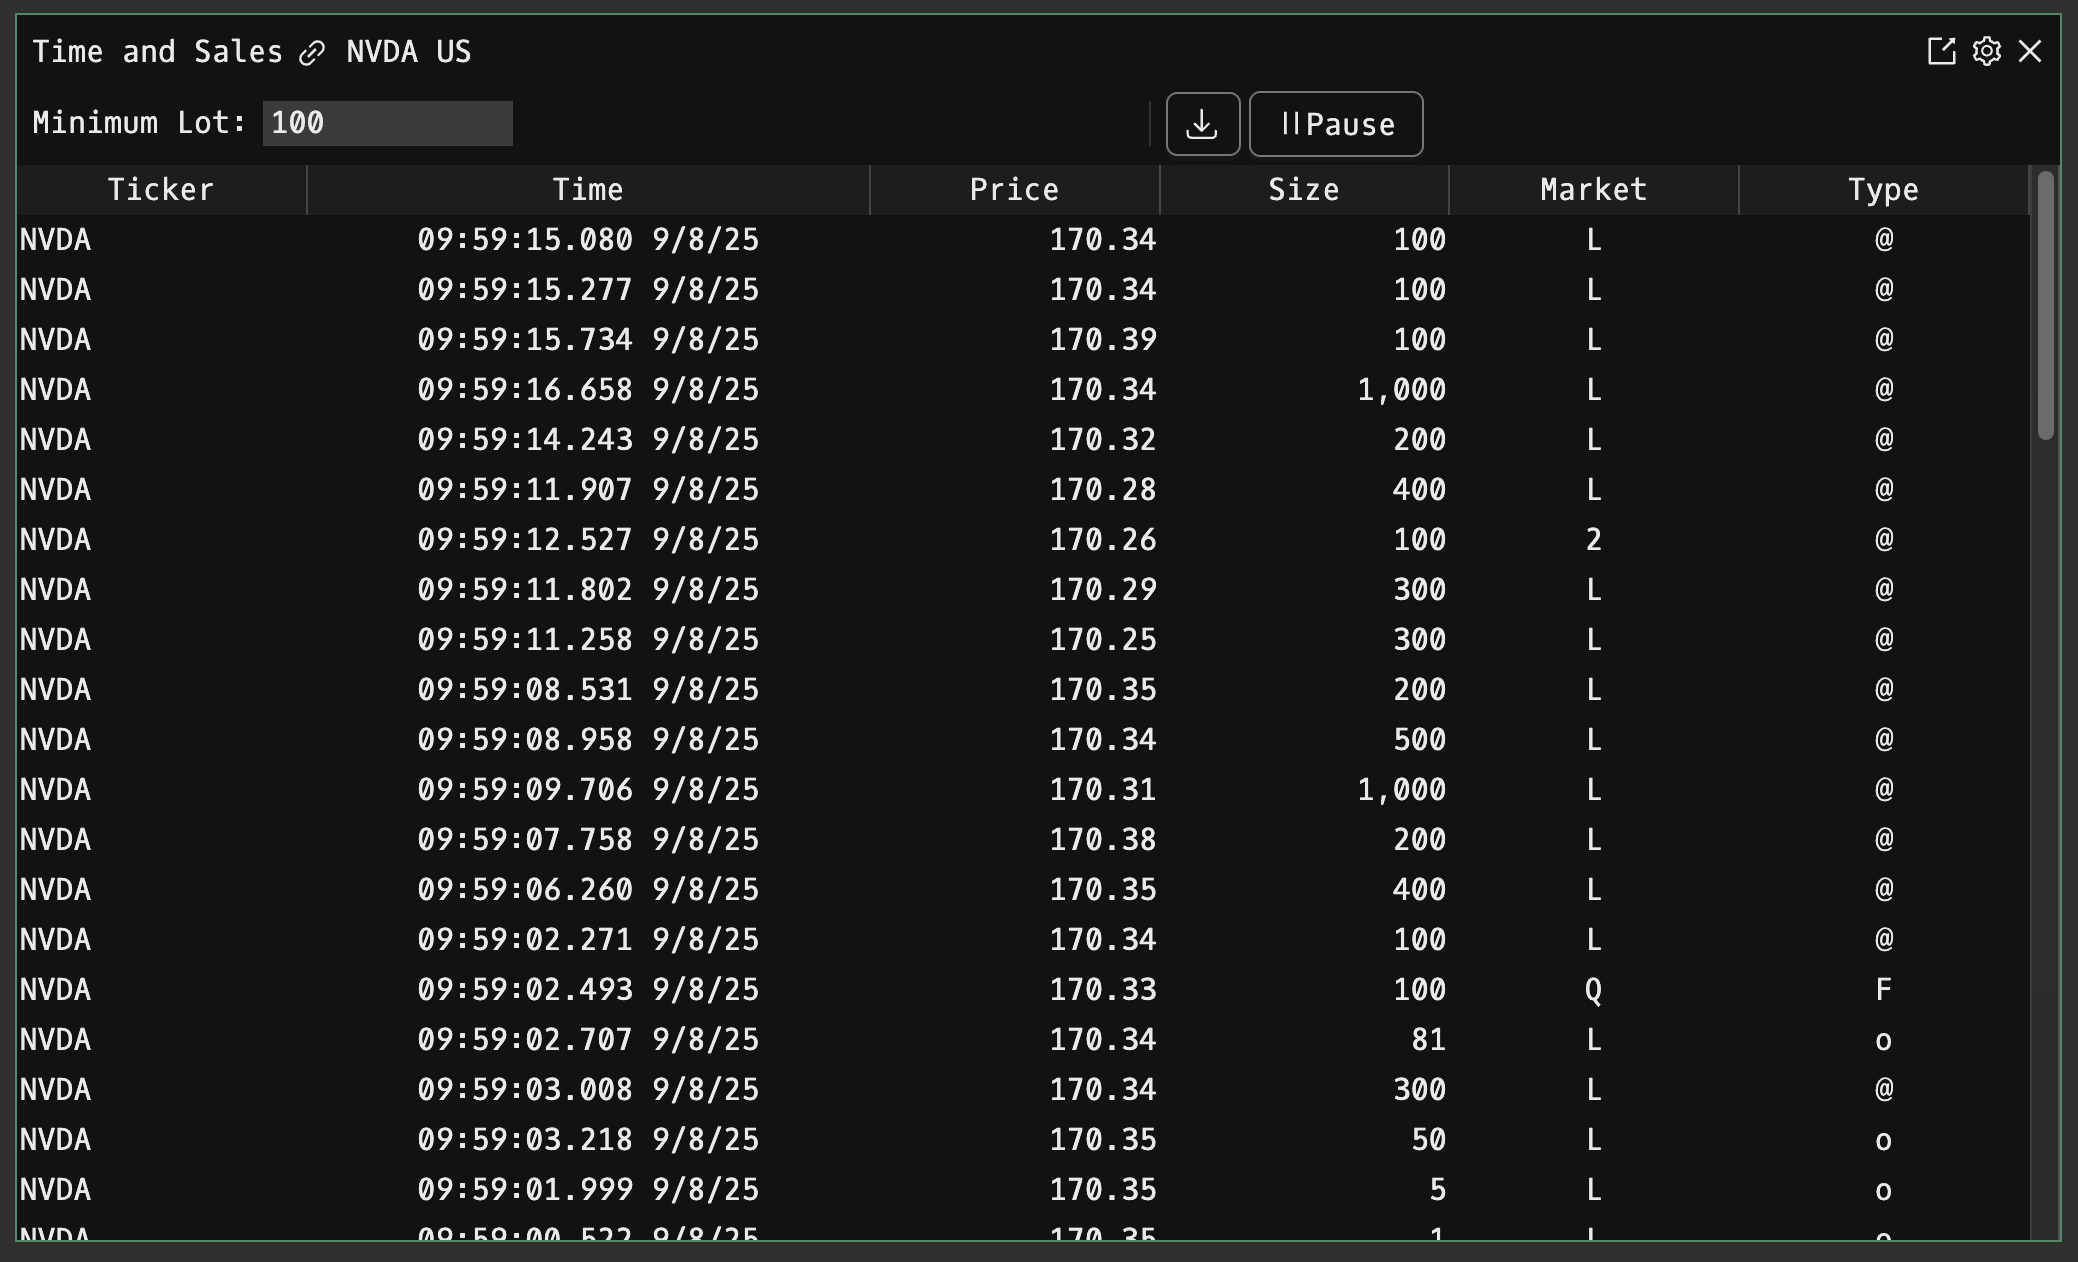The image size is (2078, 1262).
Task: Click type F in the 09:59:02.493 row
Action: coord(1884,990)
